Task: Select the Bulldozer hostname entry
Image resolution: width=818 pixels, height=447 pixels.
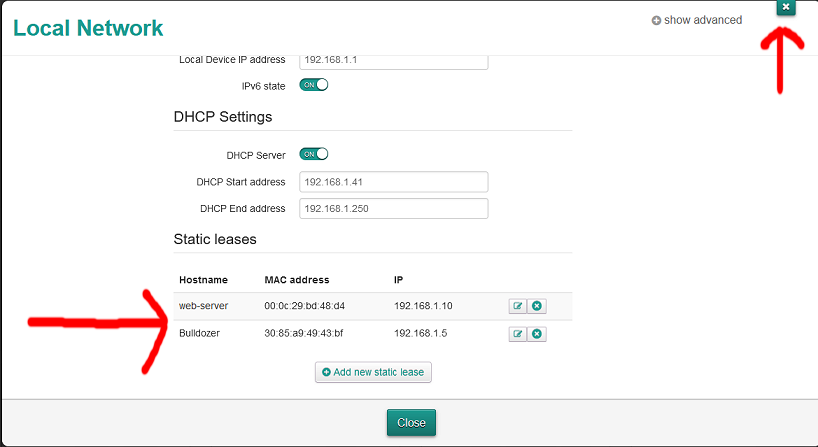Action: 199,334
